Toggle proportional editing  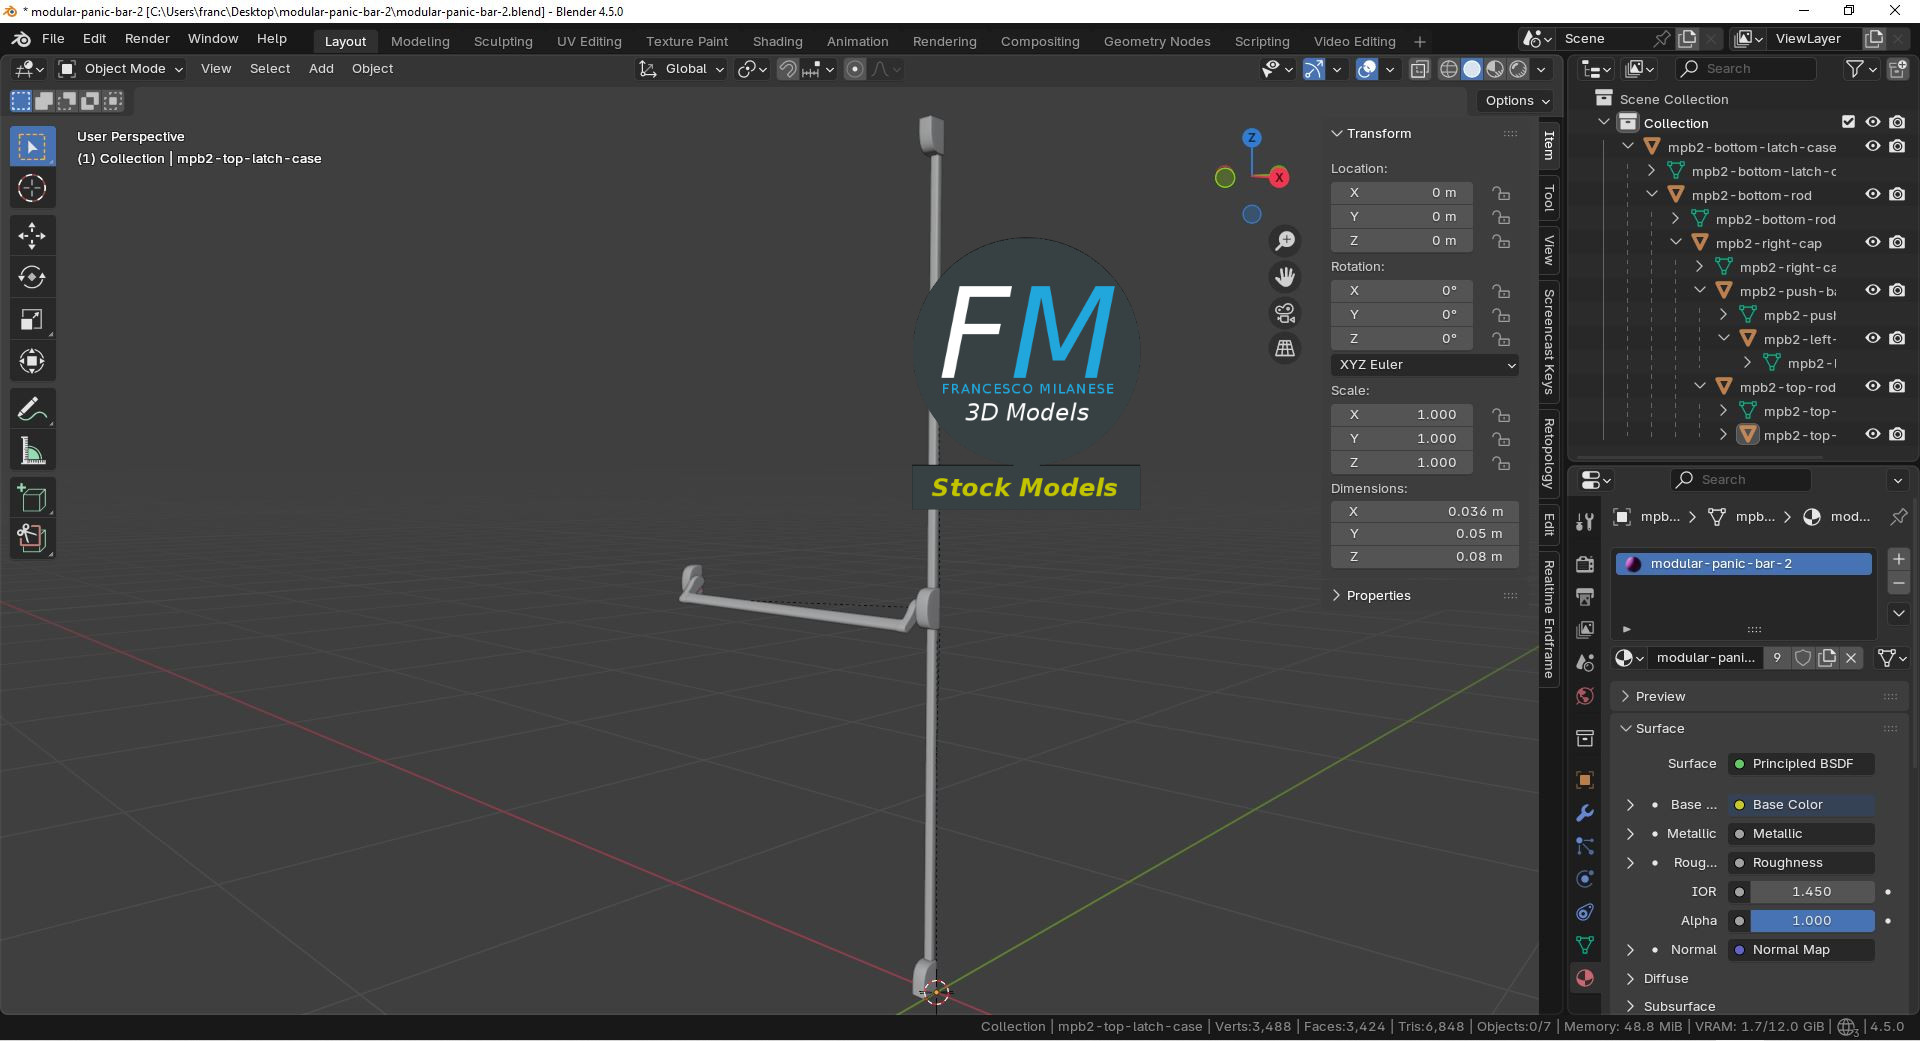click(x=855, y=69)
